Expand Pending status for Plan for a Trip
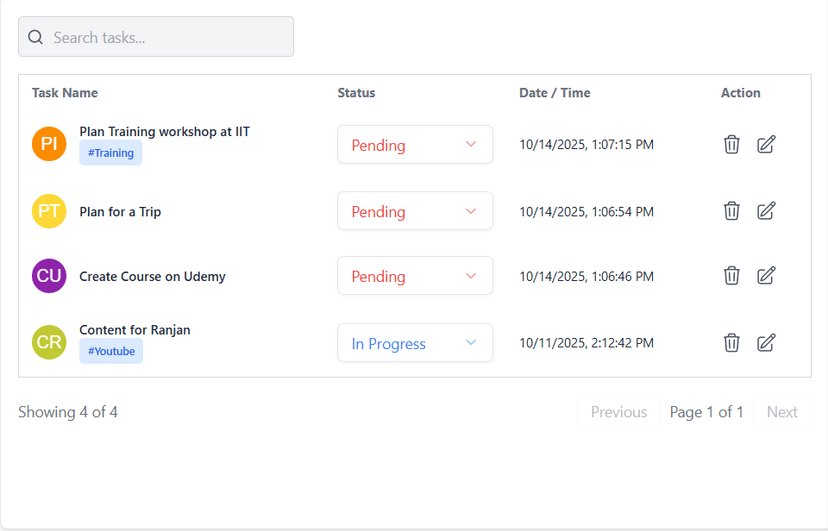 tap(415, 211)
